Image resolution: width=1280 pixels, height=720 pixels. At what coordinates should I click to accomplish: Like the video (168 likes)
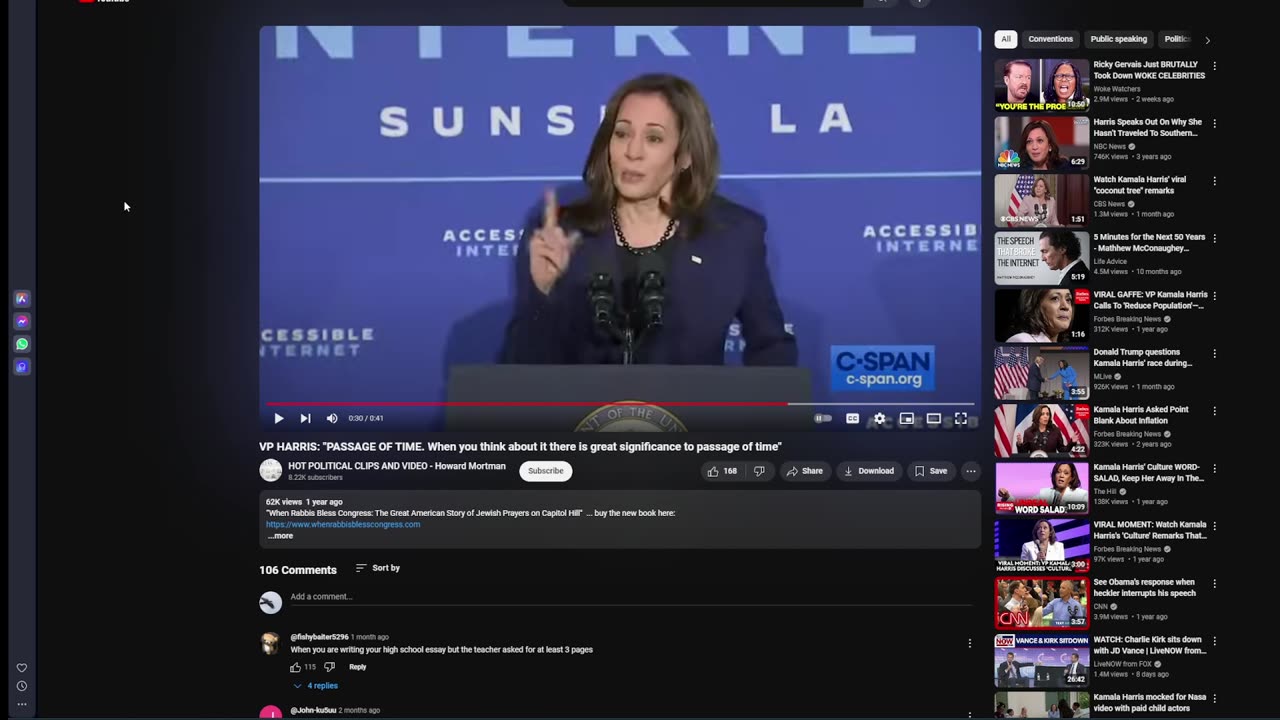click(722, 471)
